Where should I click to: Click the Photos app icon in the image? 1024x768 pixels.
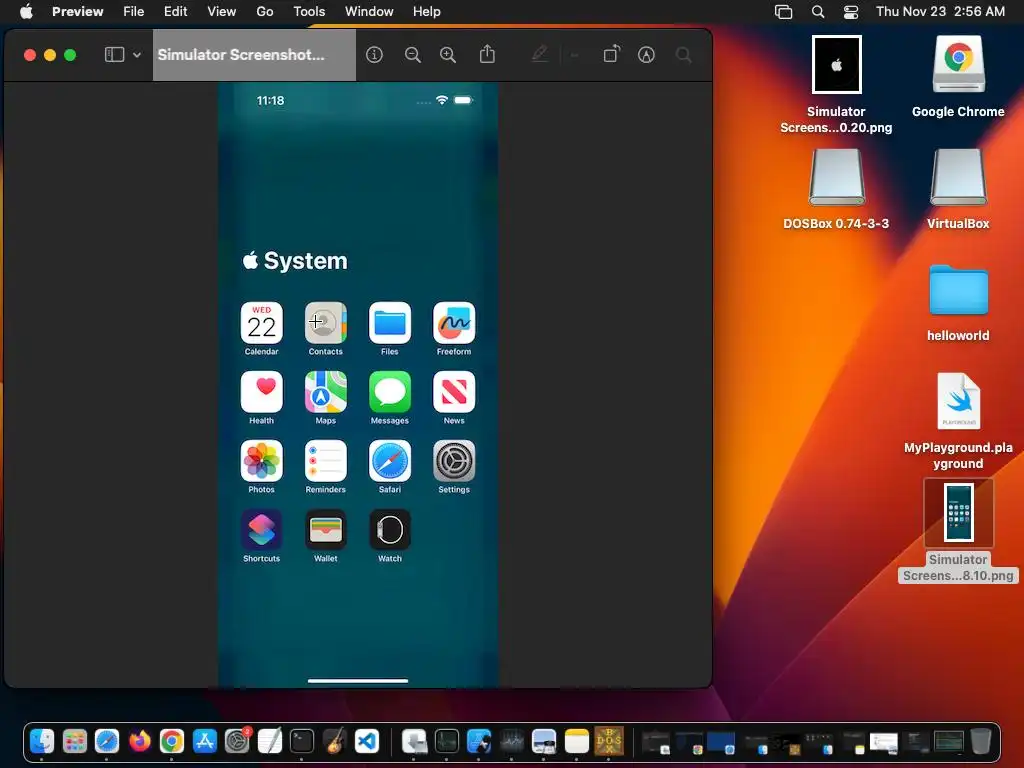(x=261, y=461)
